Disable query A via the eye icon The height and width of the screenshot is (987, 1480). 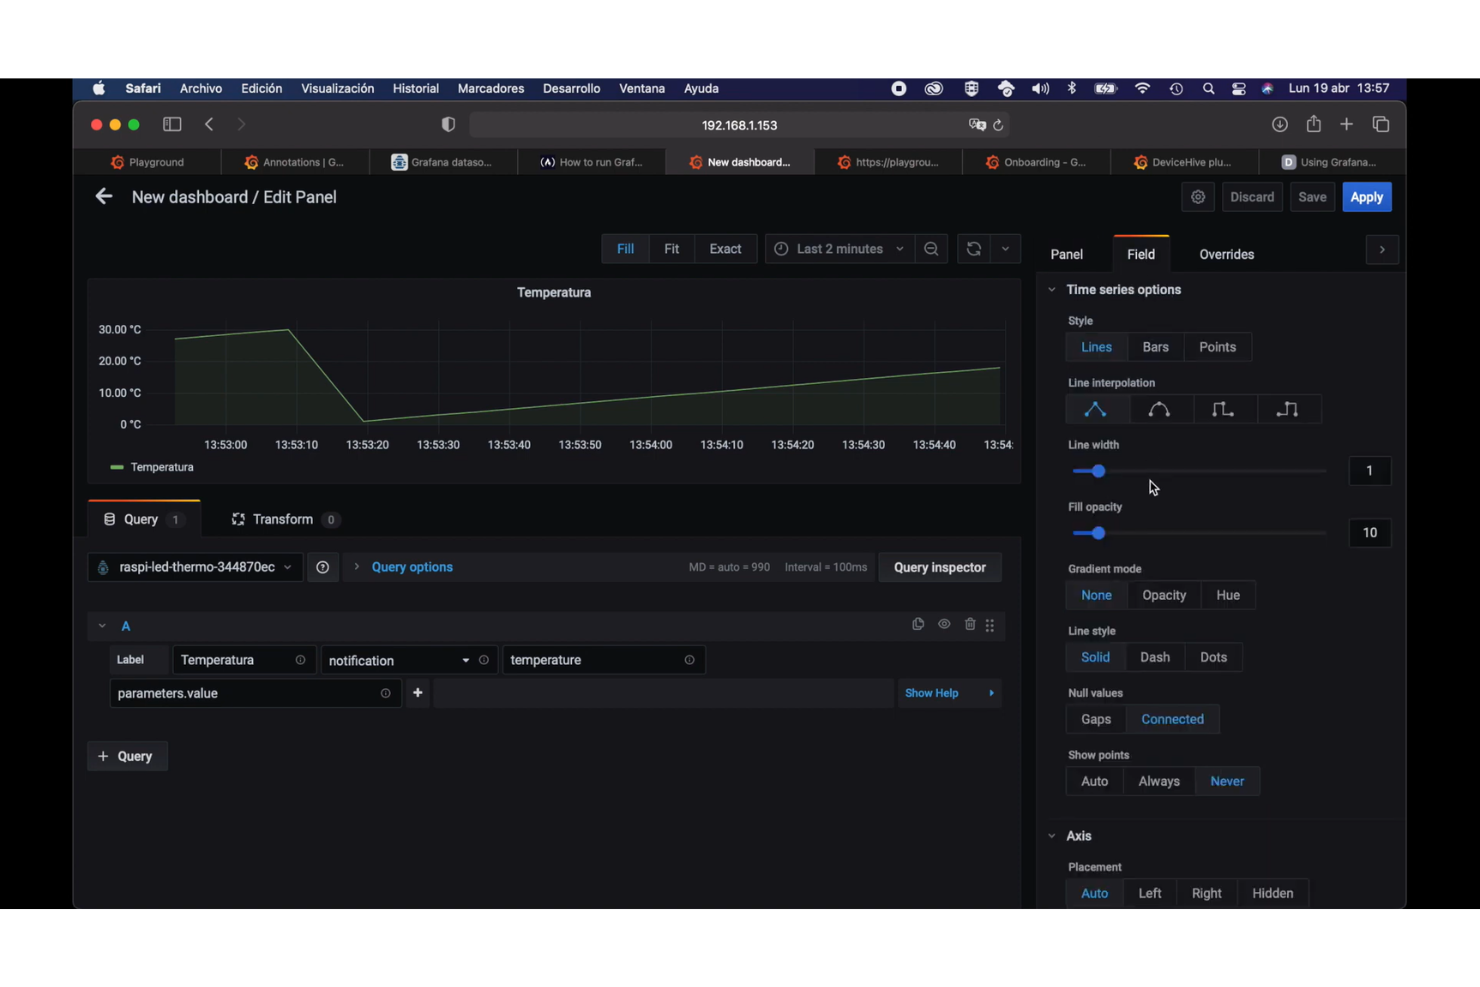click(943, 624)
